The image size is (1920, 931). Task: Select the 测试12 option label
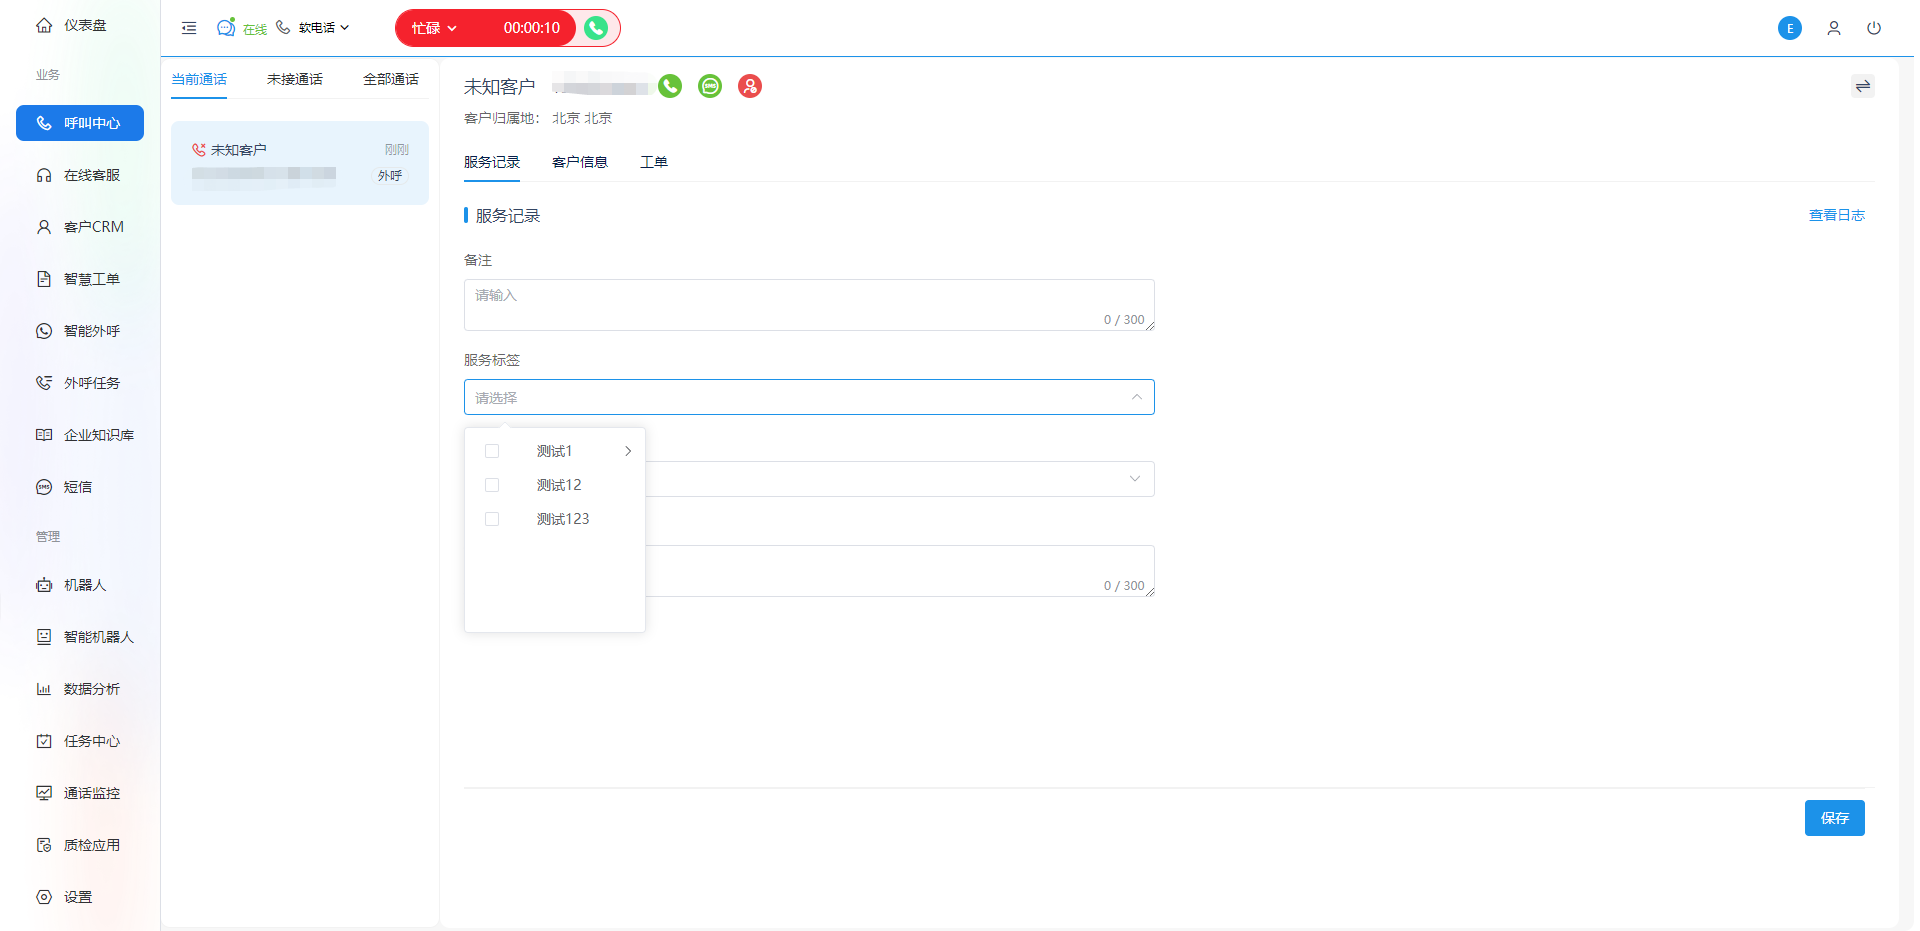pos(559,485)
